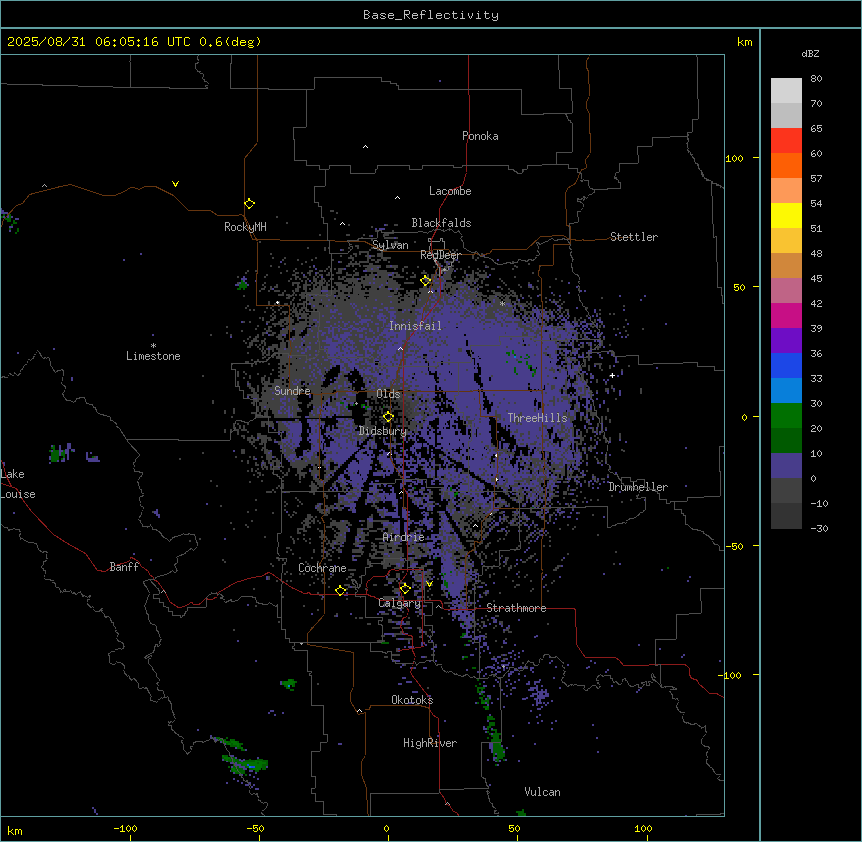The image size is (862, 842).
Task: Click the 100 tick on the vertical axis
Action: 734,158
